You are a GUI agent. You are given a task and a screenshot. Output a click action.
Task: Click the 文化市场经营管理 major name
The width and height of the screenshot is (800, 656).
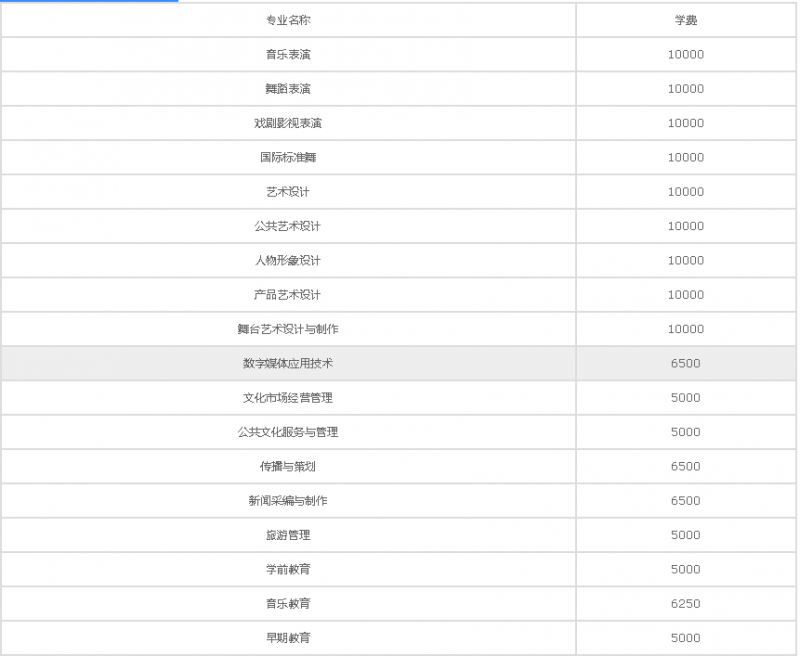(288, 398)
